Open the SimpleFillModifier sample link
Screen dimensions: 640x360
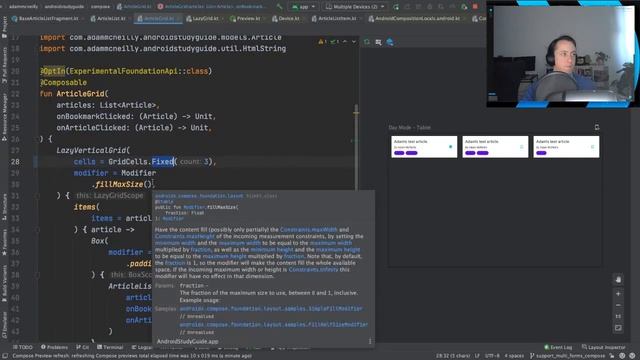click(271, 309)
